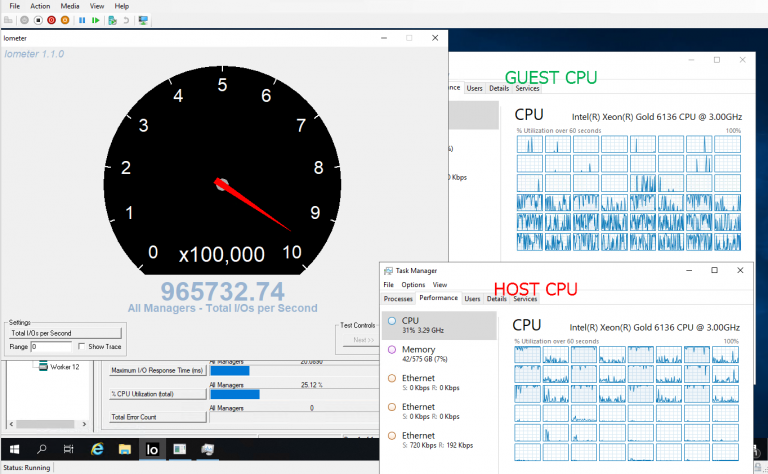Open the File menu of the VM window
The width and height of the screenshot is (768, 474).
[15, 6]
